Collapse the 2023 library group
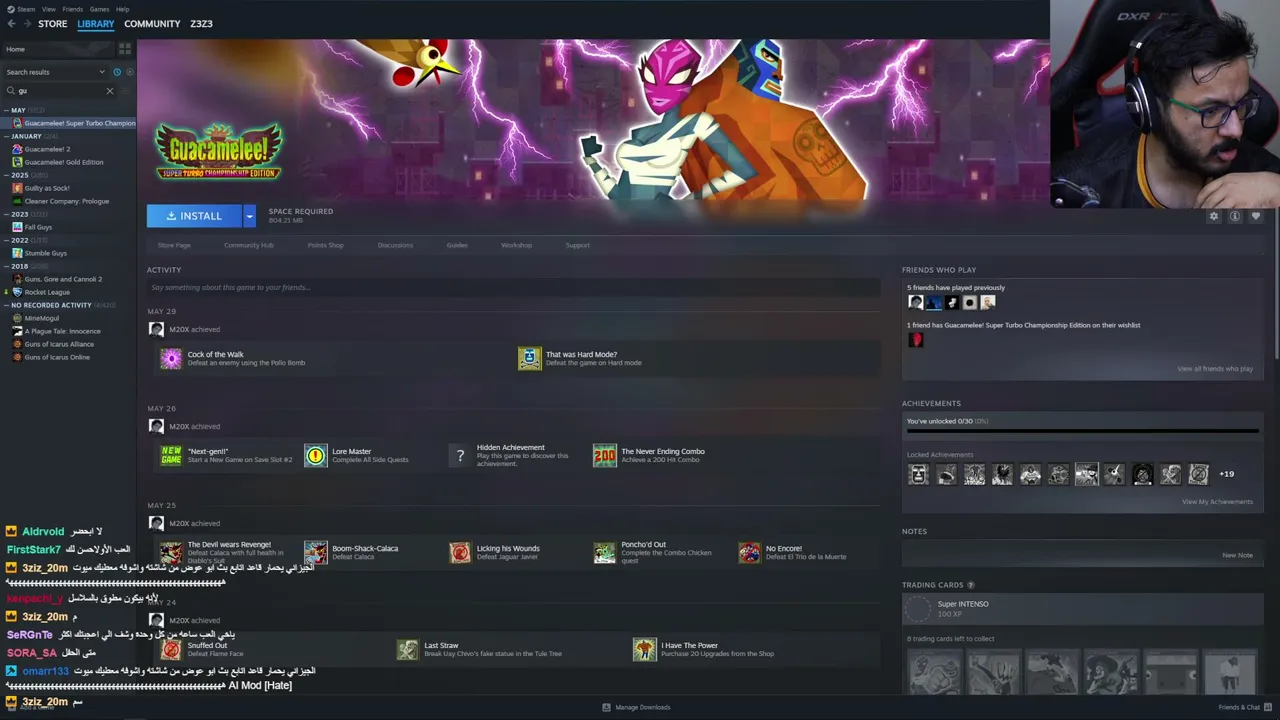Viewport: 1280px width, 720px height. click(x=7, y=214)
